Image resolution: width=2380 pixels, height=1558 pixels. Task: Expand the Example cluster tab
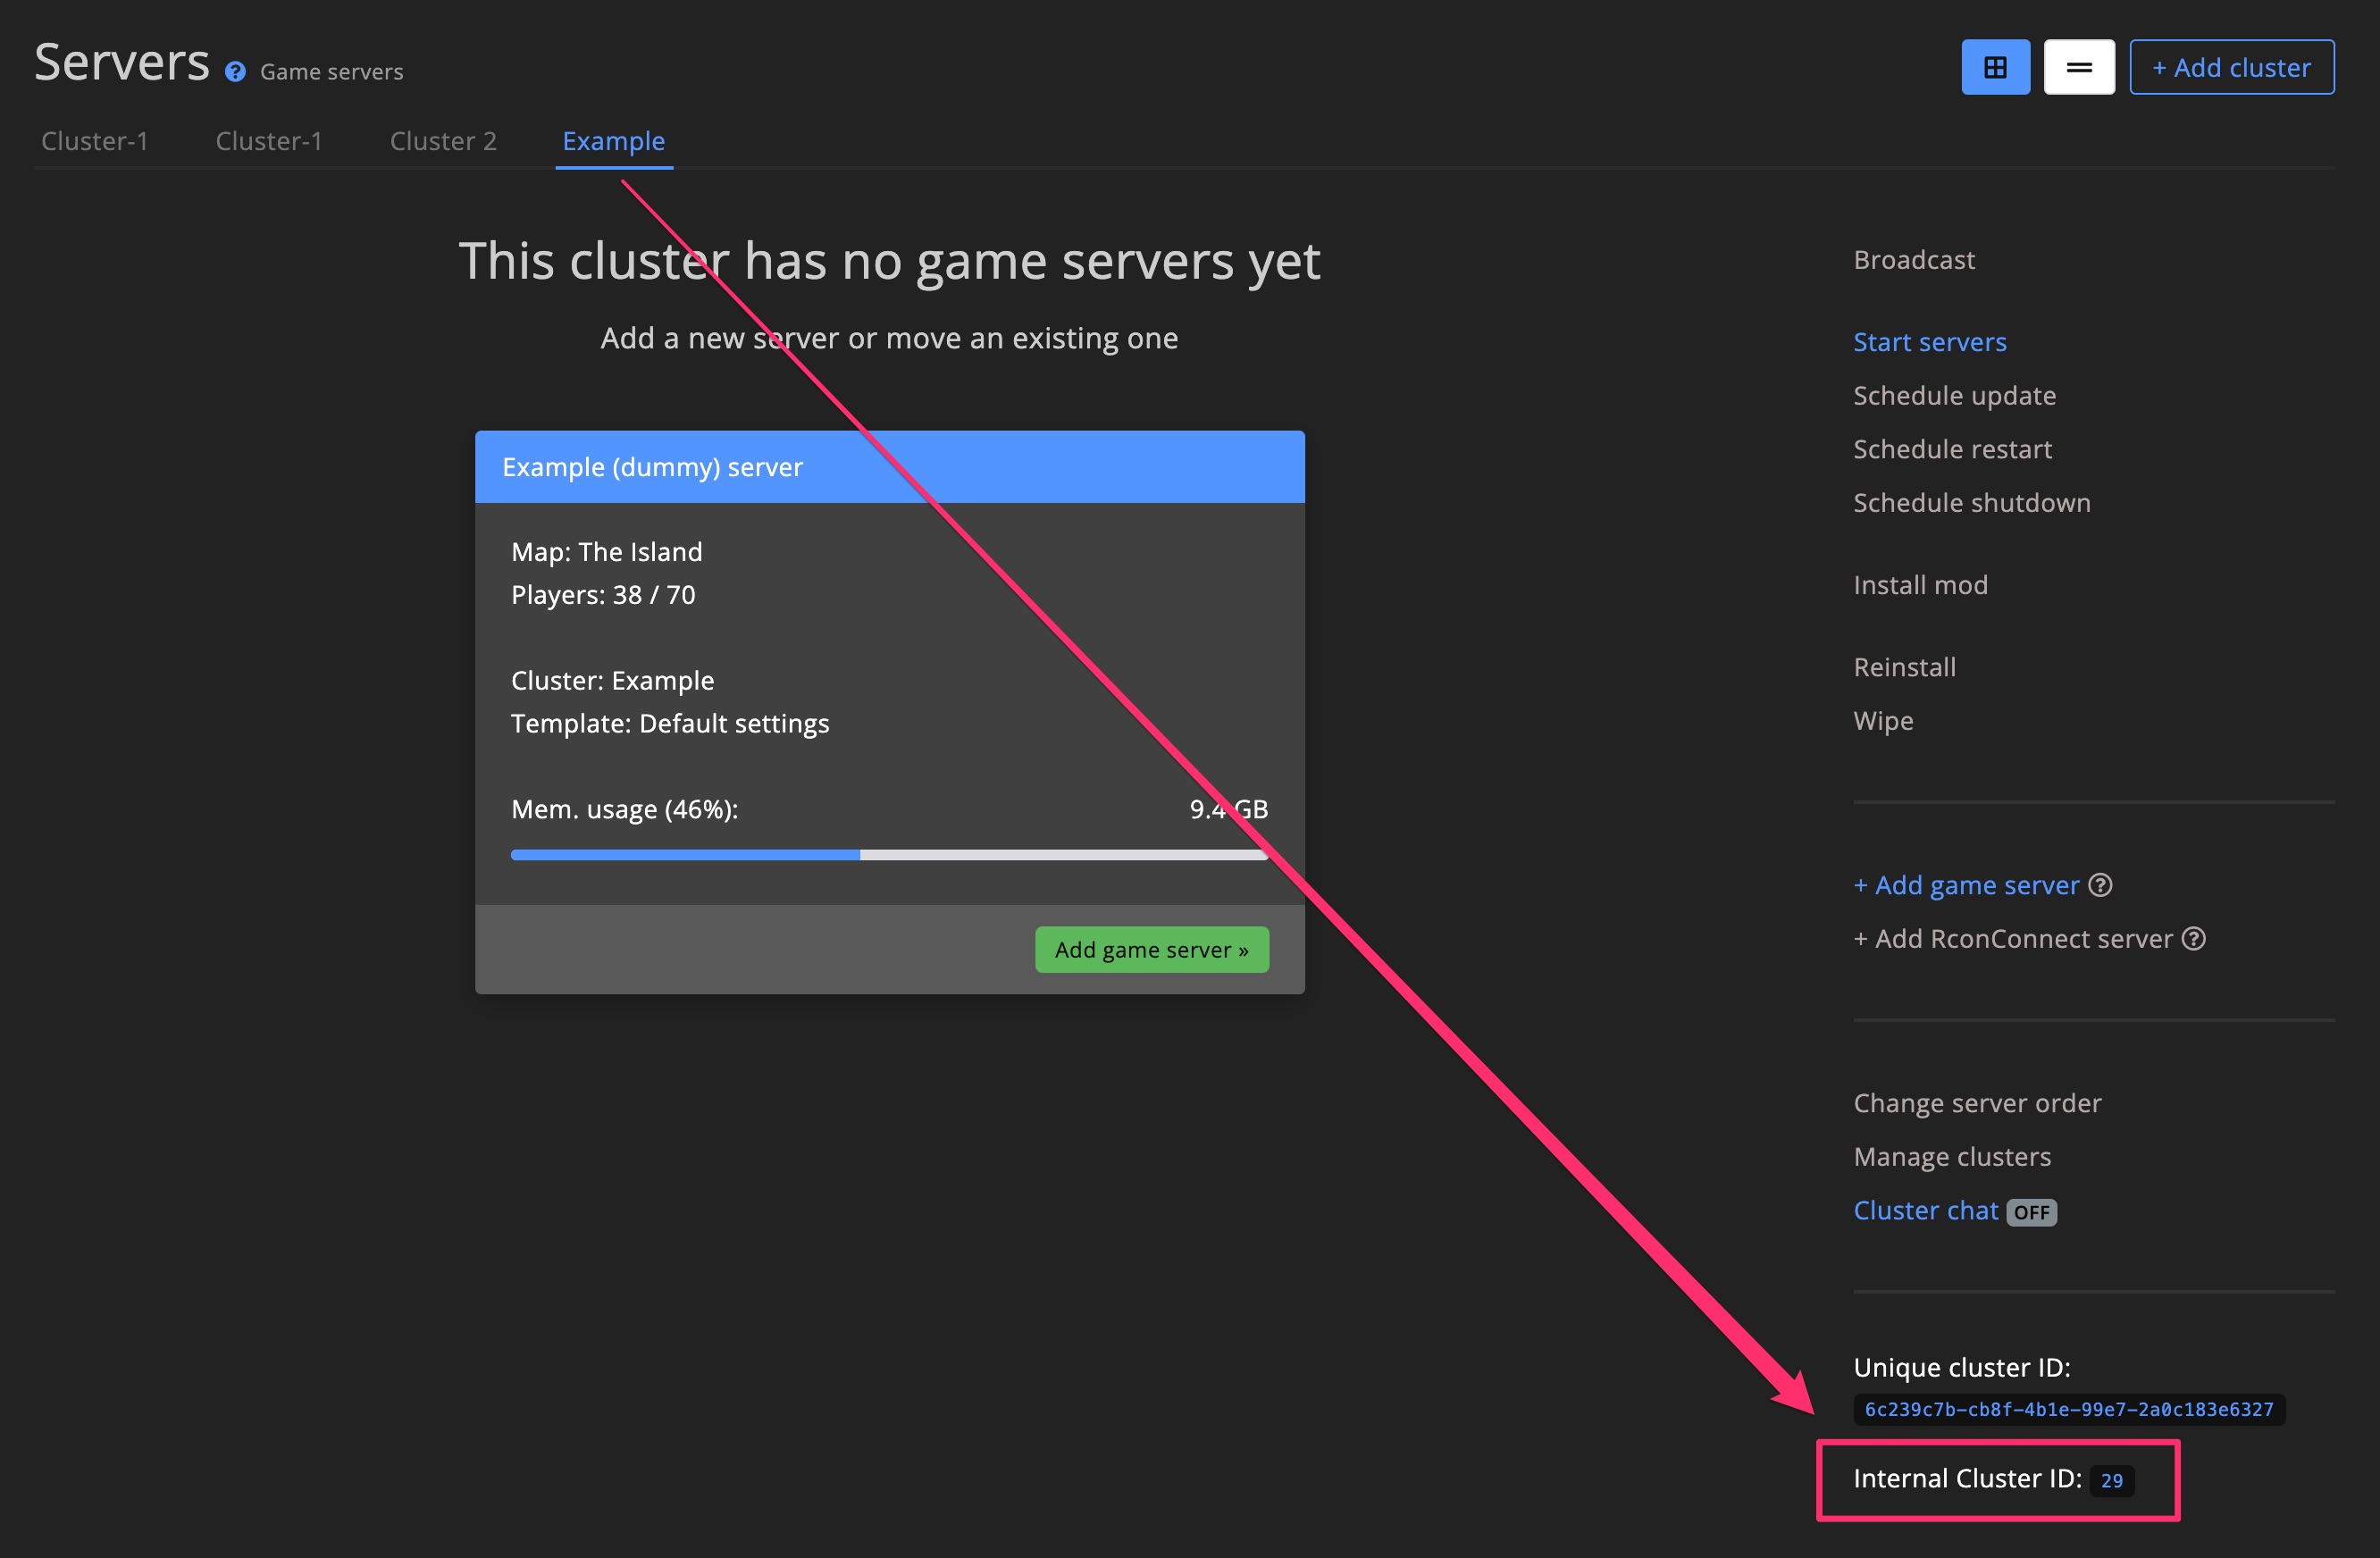pyautogui.click(x=614, y=139)
